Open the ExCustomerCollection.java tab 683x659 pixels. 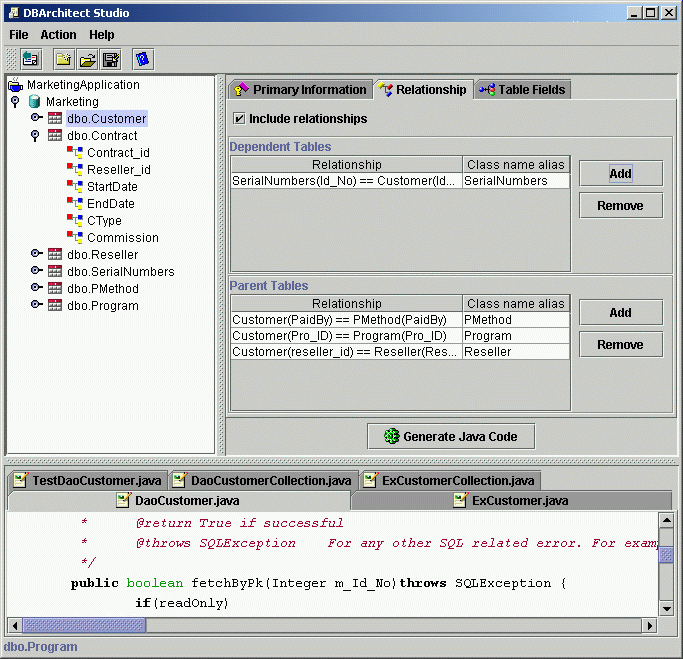pyautogui.click(x=450, y=480)
